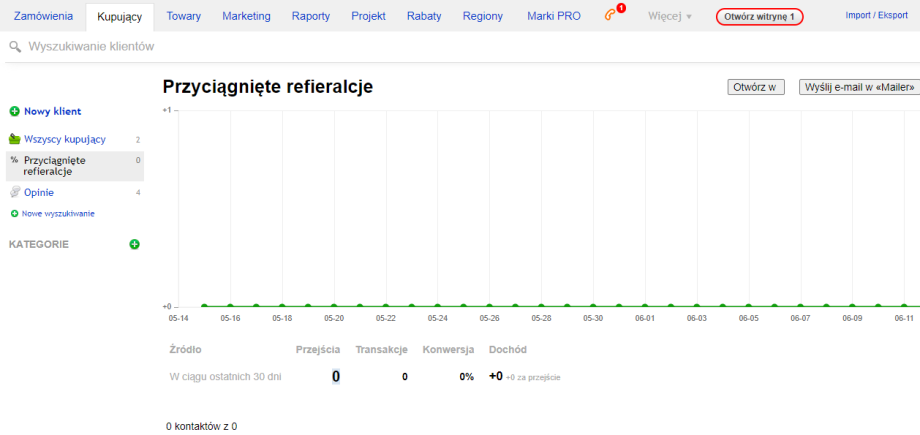Switch to the Towary tab
Image resolution: width=920 pixels, height=435 pixels.
184,17
